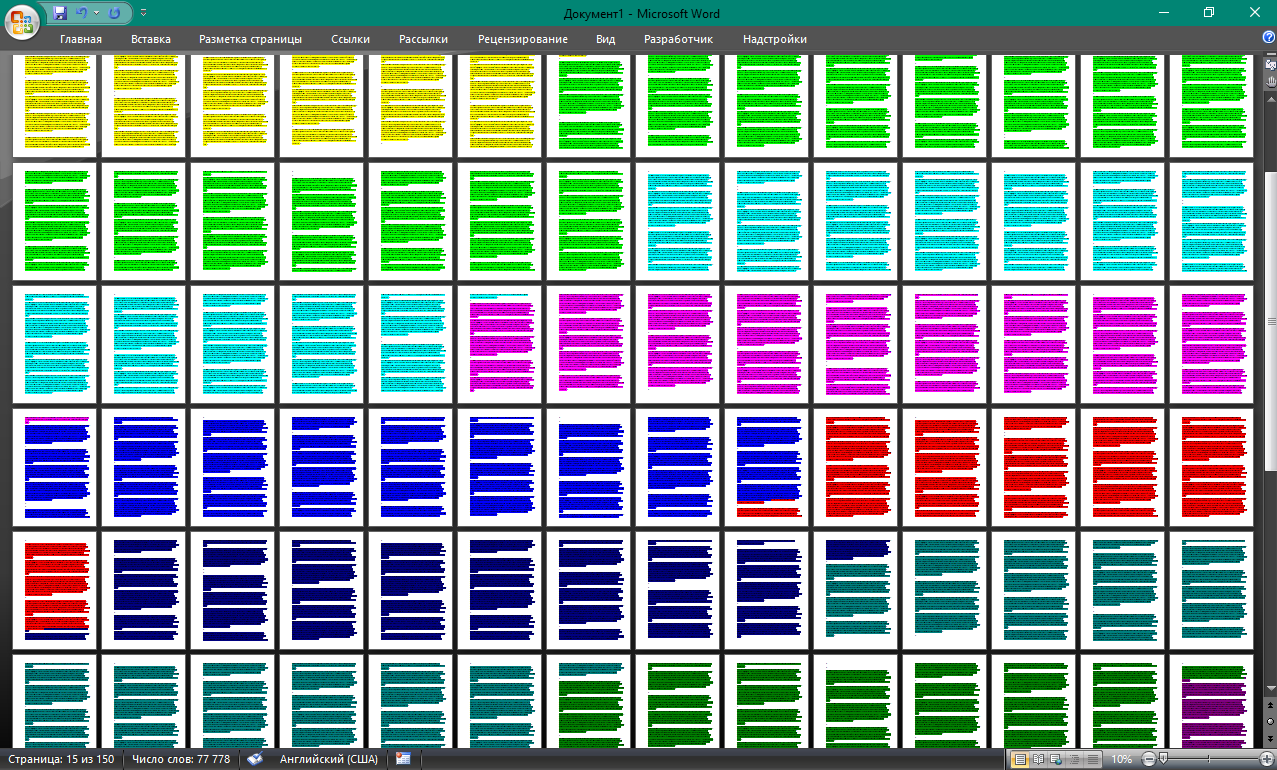This screenshot has width=1277, height=770.
Task: Open the Office button menu
Action: point(22,20)
